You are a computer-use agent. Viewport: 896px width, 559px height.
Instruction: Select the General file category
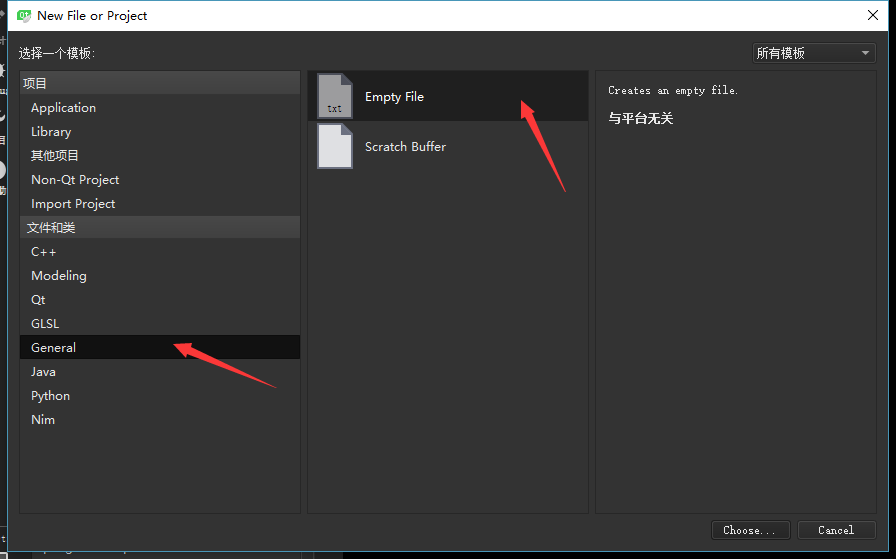pos(160,348)
